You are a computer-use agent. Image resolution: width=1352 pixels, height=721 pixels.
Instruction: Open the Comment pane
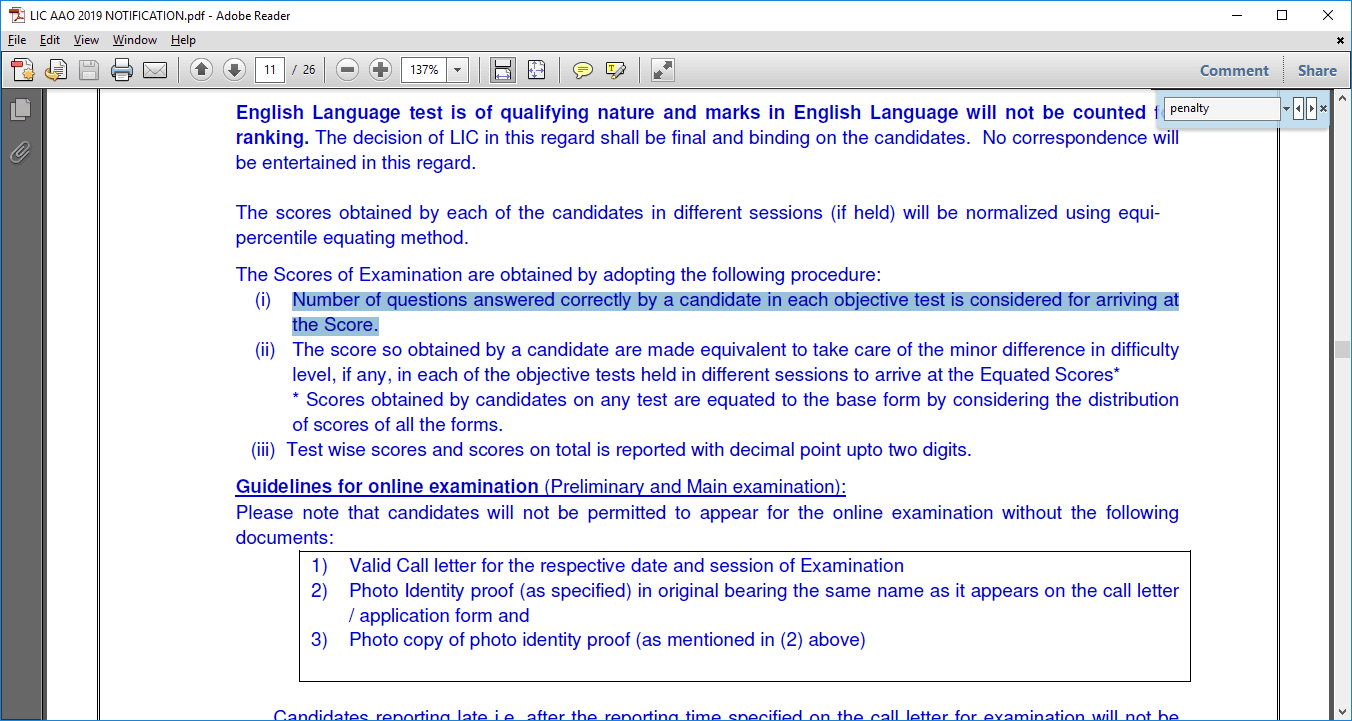click(1234, 71)
